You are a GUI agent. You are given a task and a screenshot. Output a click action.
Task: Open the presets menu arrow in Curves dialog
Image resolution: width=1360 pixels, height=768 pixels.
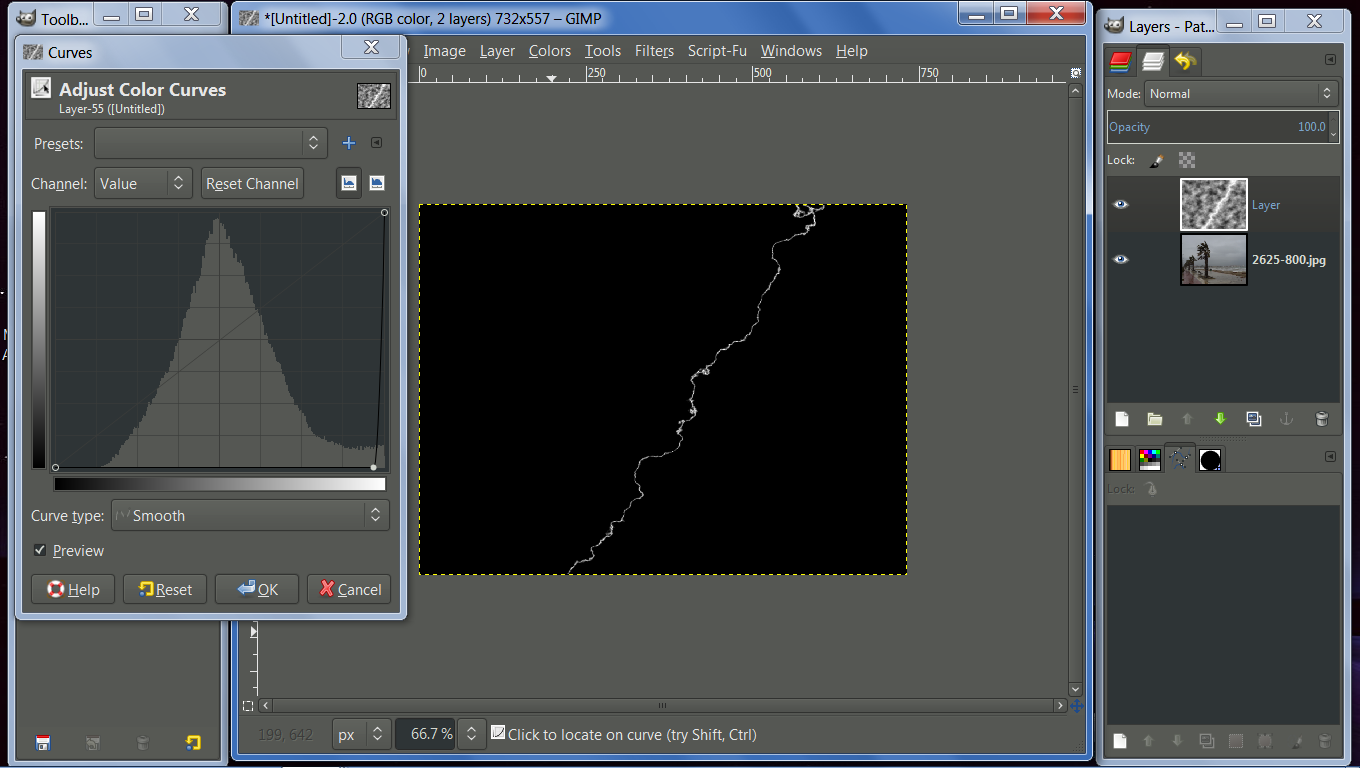coord(376,143)
